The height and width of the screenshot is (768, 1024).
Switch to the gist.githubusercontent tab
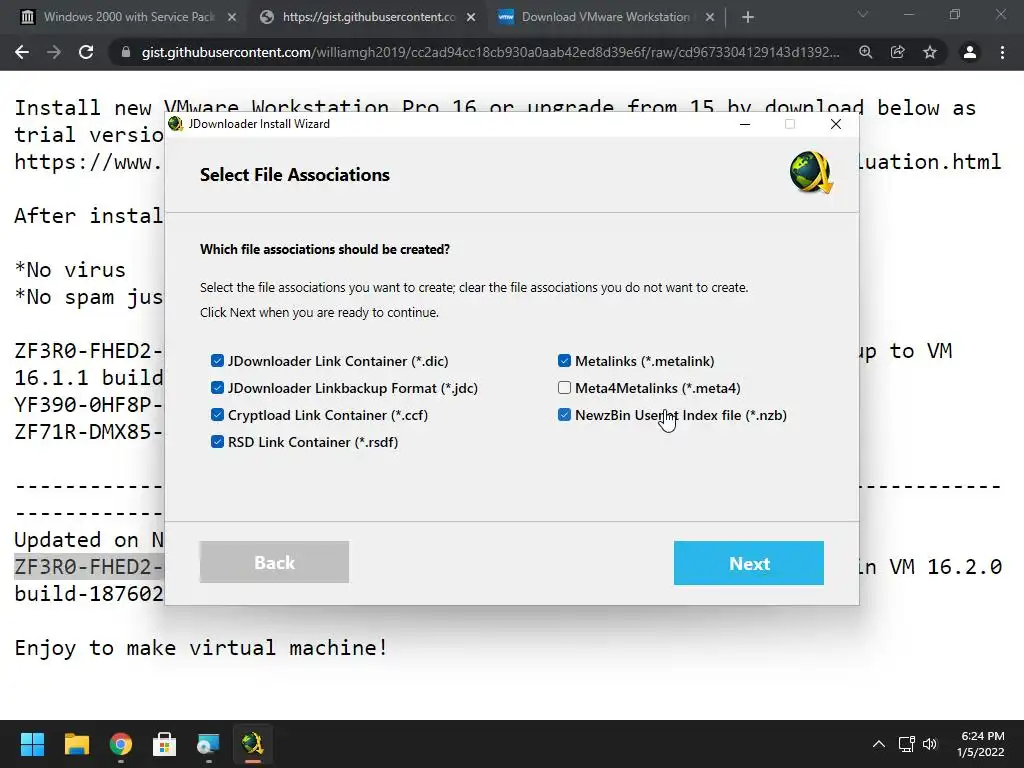(368, 17)
